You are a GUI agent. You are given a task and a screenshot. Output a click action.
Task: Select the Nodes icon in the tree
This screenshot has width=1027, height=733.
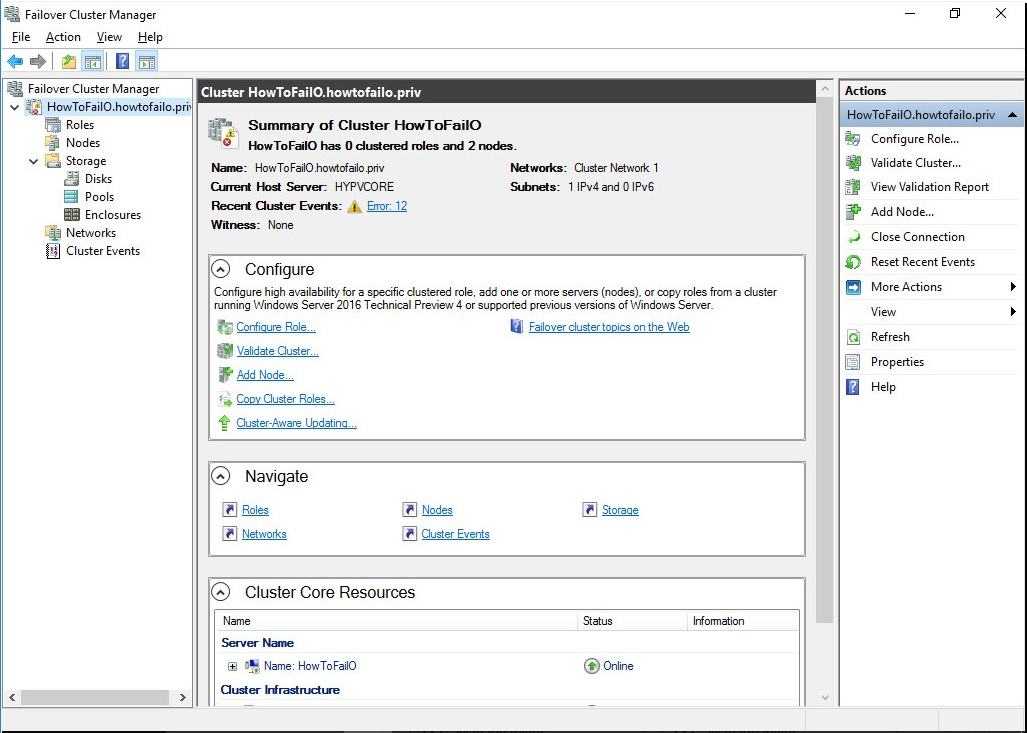(x=52, y=143)
